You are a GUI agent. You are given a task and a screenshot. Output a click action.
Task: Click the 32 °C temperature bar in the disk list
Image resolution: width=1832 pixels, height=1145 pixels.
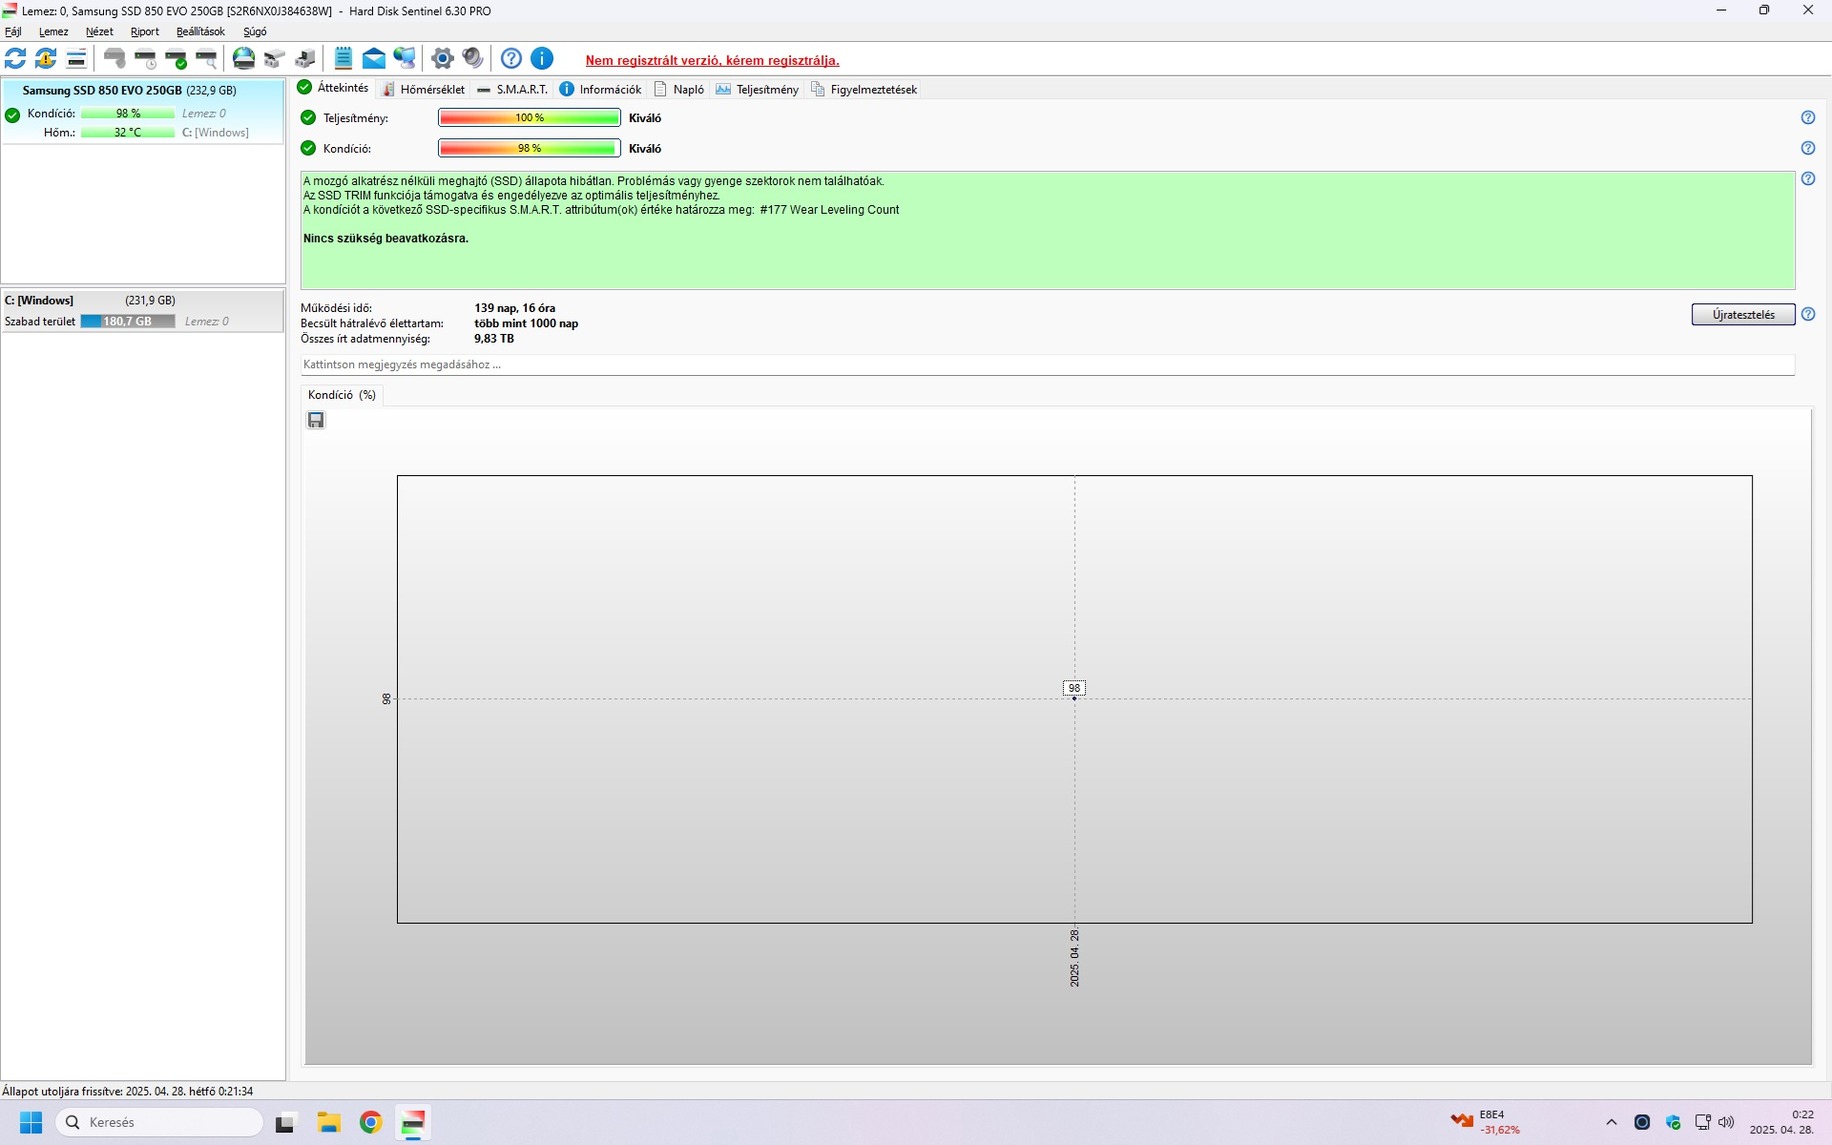pos(128,132)
